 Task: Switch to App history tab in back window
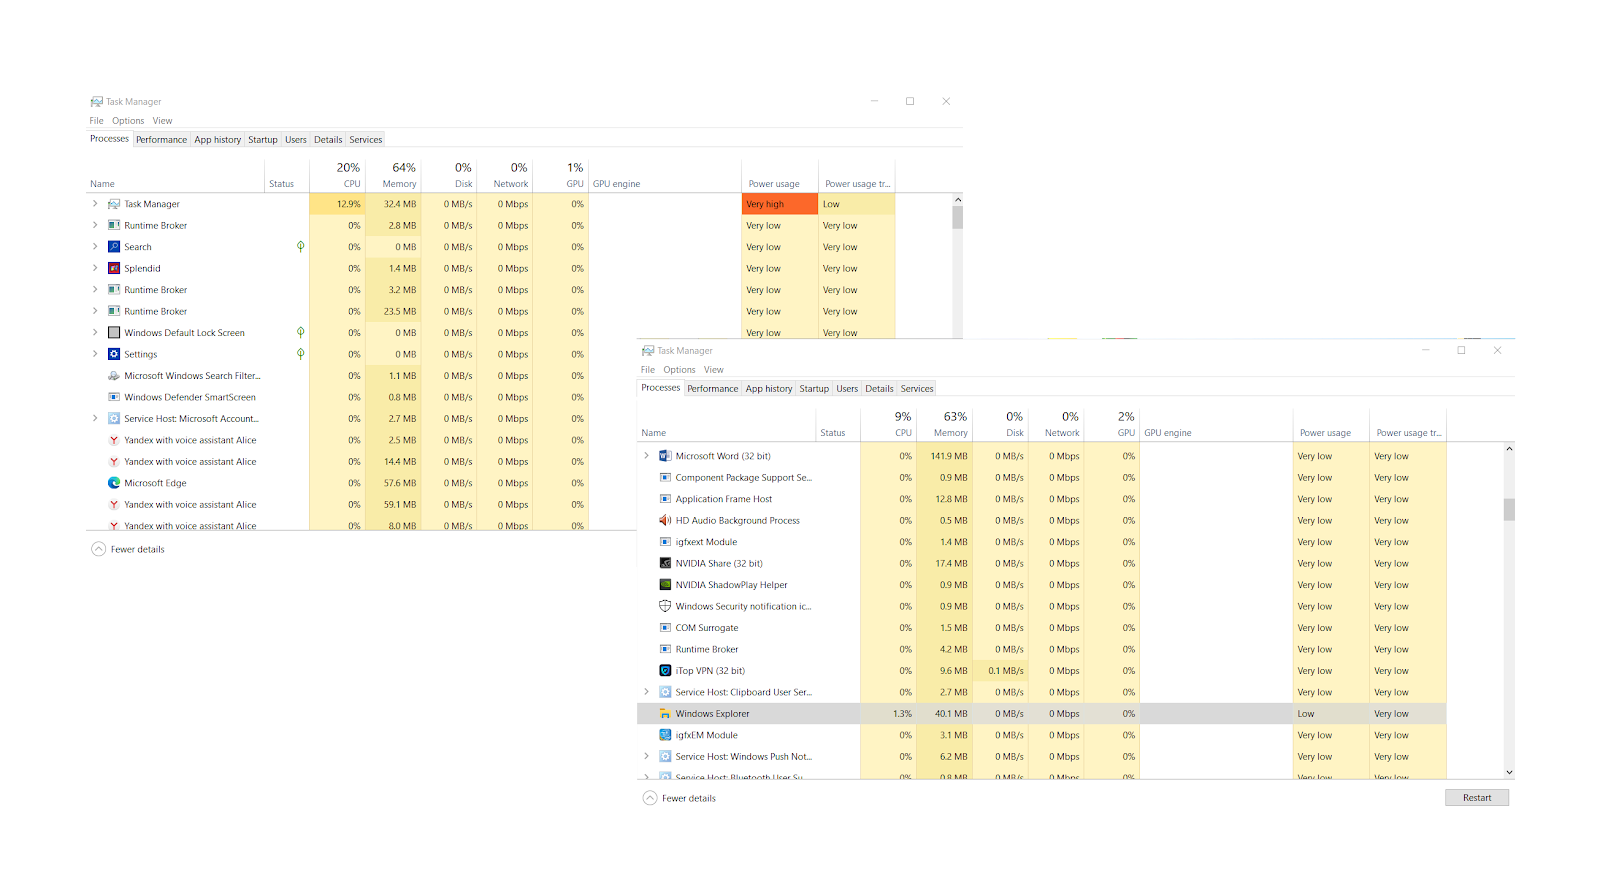[x=218, y=140]
